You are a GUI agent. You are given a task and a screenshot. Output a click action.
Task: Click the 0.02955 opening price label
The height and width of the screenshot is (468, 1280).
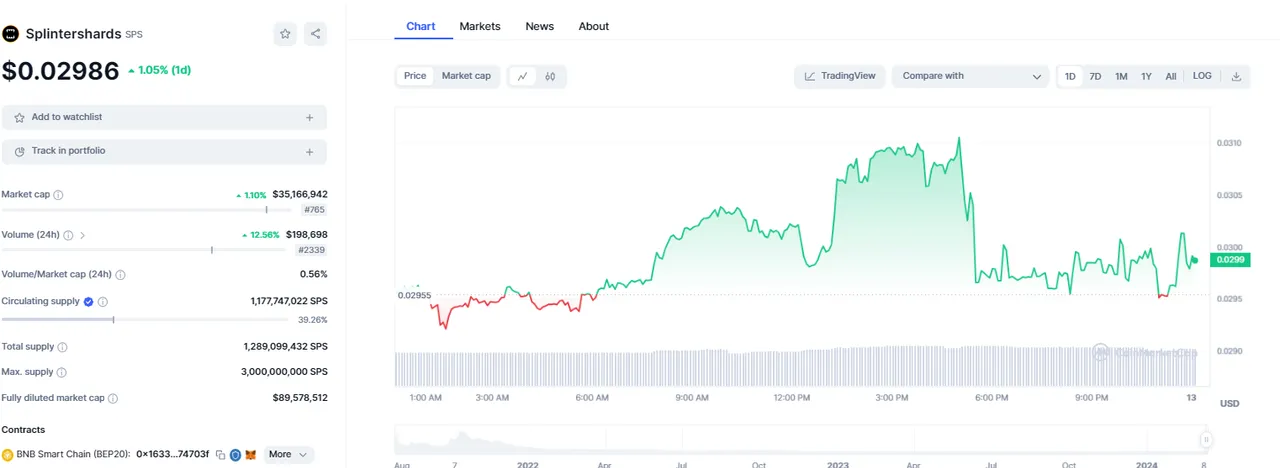[x=415, y=295]
